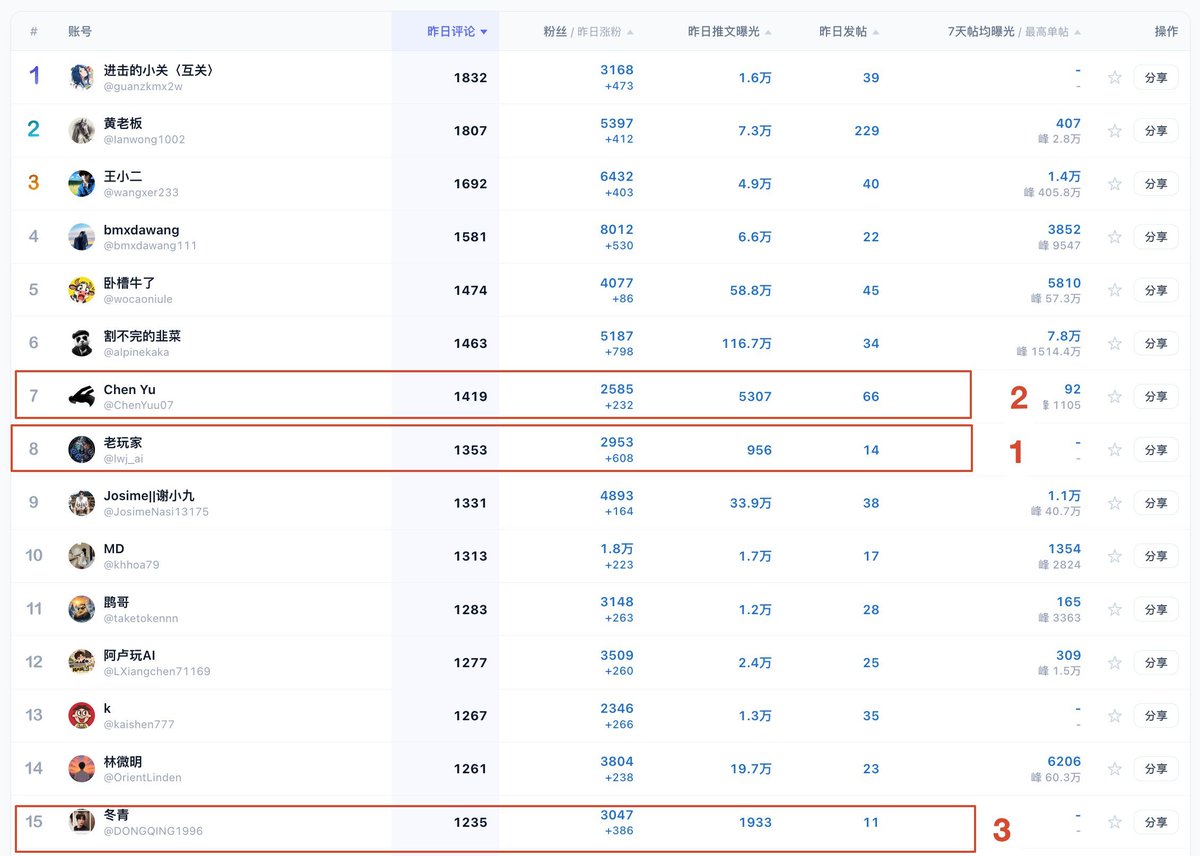
Task: Open account name 黄老板
Action: (x=123, y=123)
